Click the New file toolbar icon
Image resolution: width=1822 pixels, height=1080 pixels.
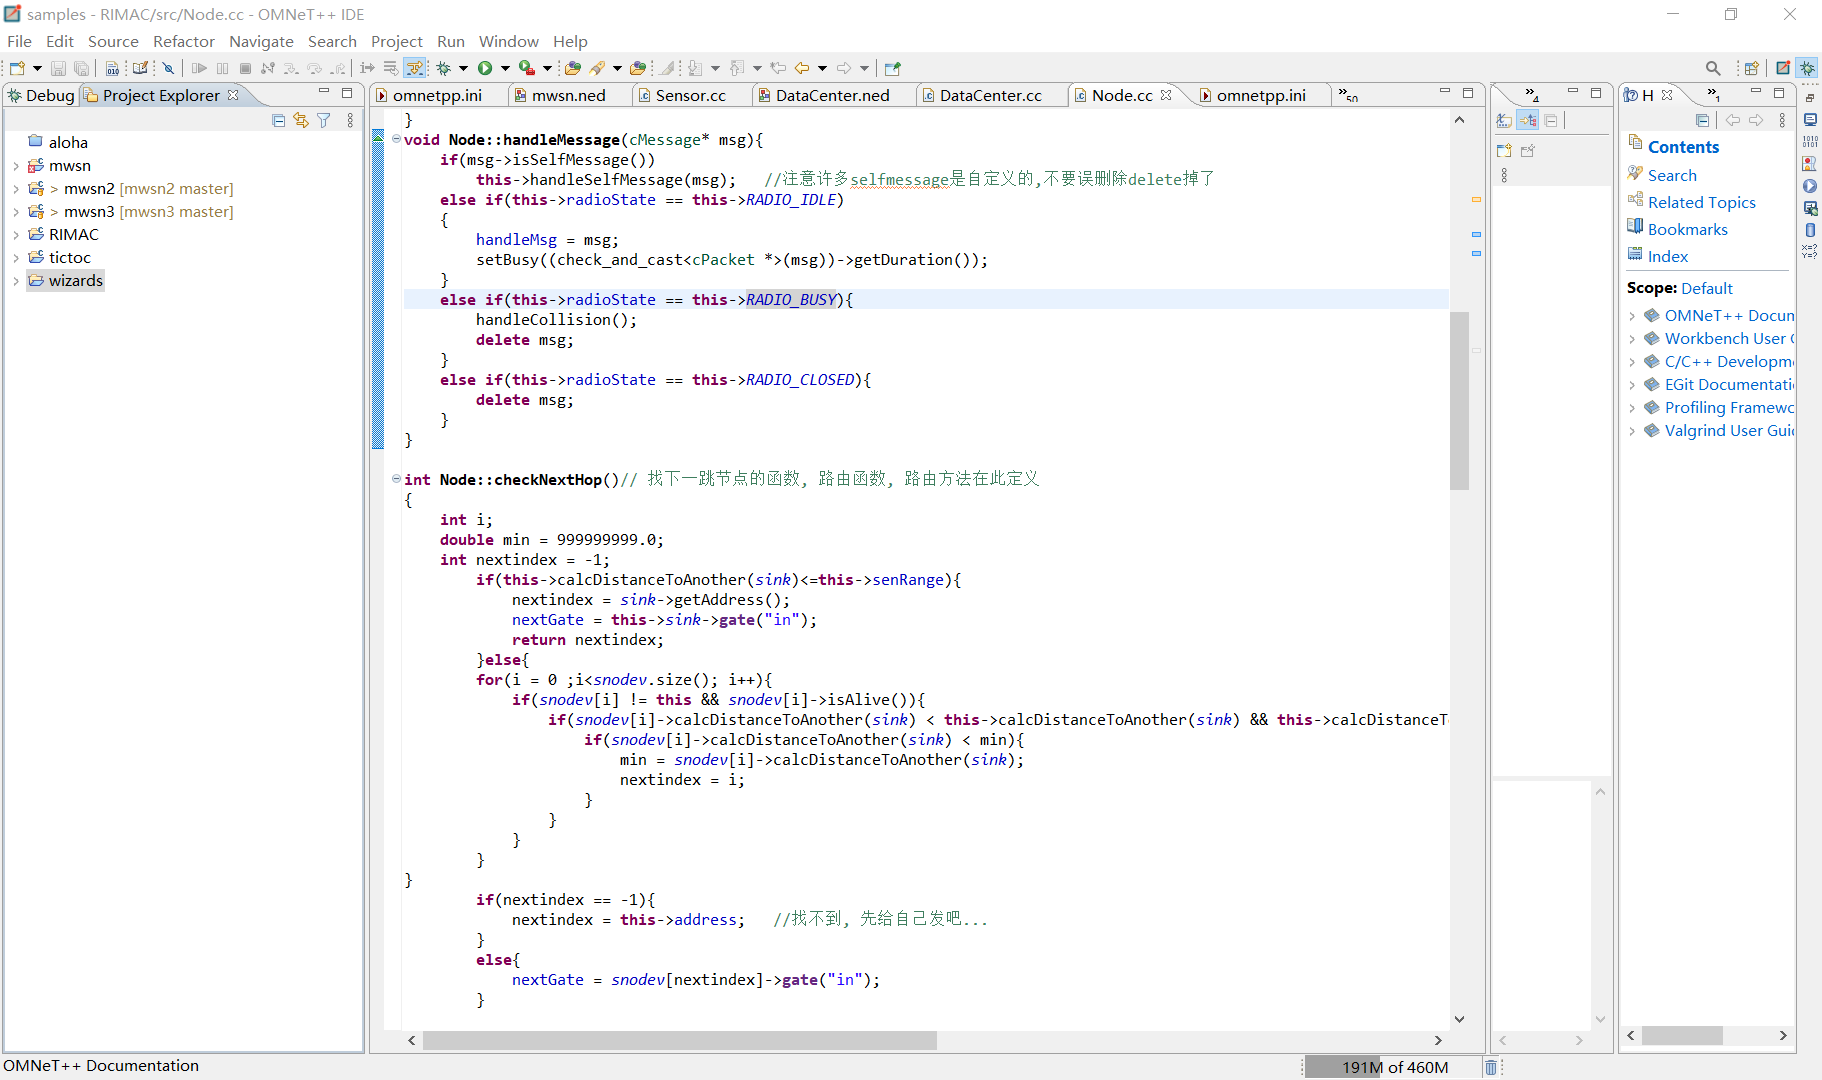[17, 68]
